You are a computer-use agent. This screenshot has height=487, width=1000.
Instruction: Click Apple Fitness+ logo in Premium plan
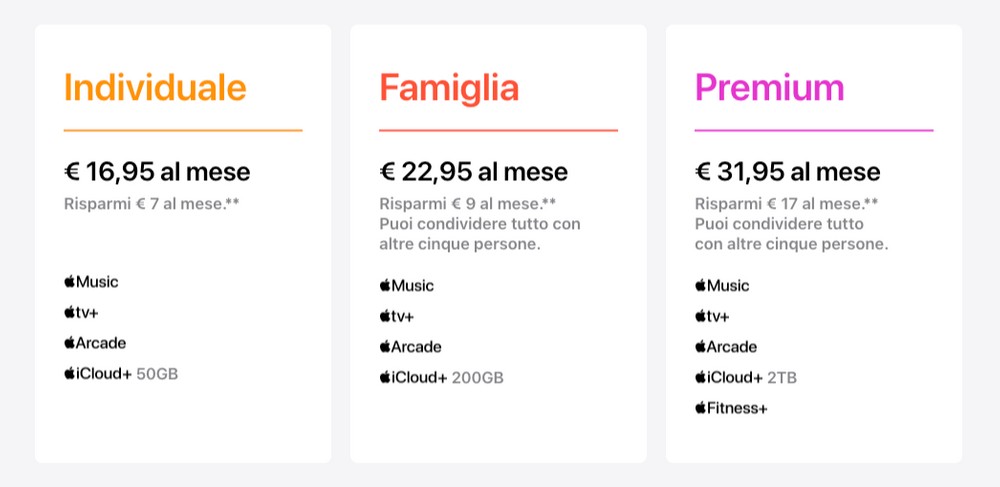731,408
